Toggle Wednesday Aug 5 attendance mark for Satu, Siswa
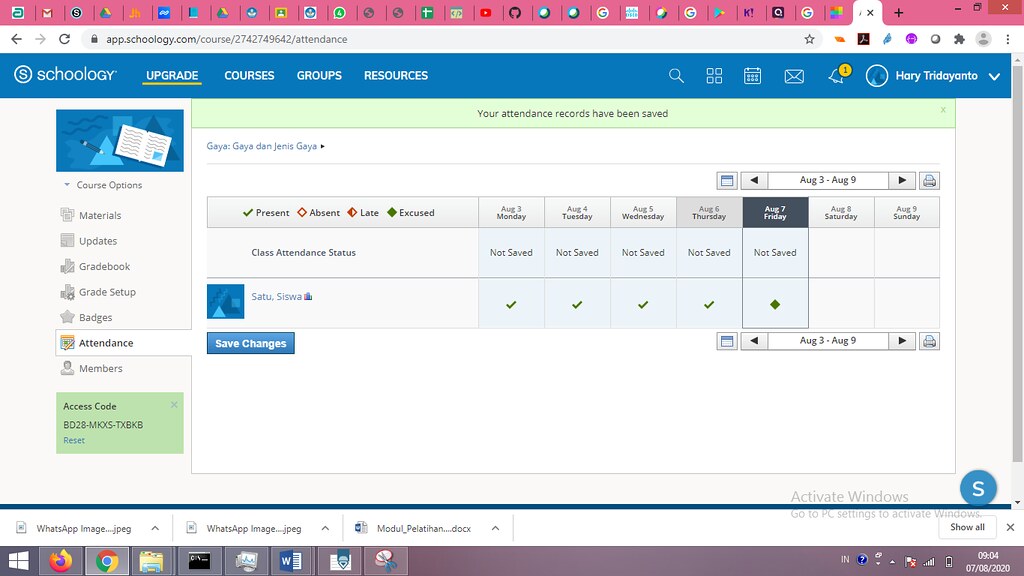1024x576 pixels. coord(643,304)
